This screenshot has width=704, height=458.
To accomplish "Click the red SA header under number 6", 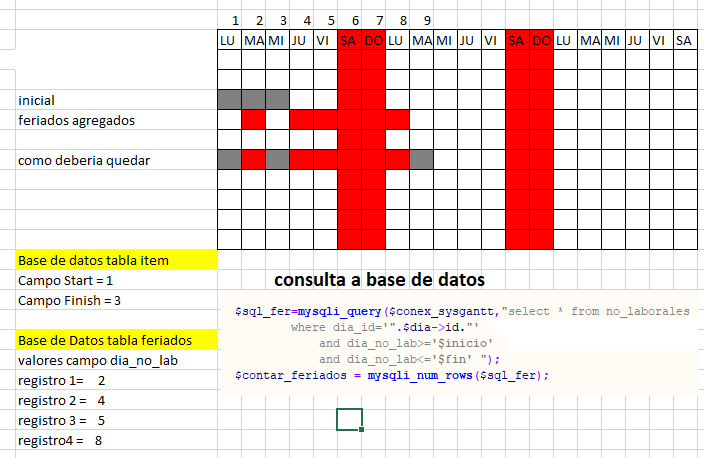I will coord(350,40).
